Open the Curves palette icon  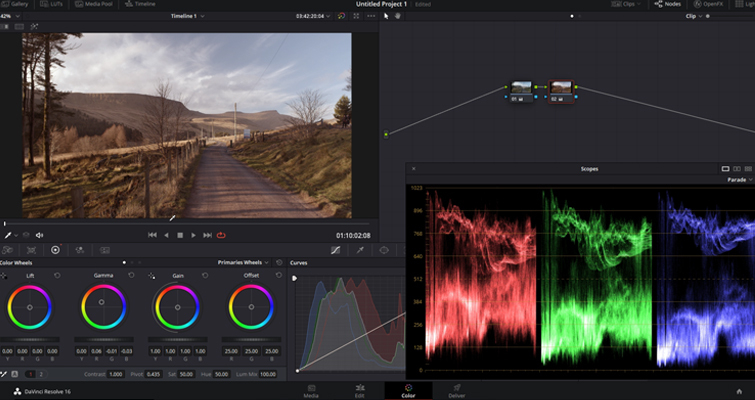(336, 250)
